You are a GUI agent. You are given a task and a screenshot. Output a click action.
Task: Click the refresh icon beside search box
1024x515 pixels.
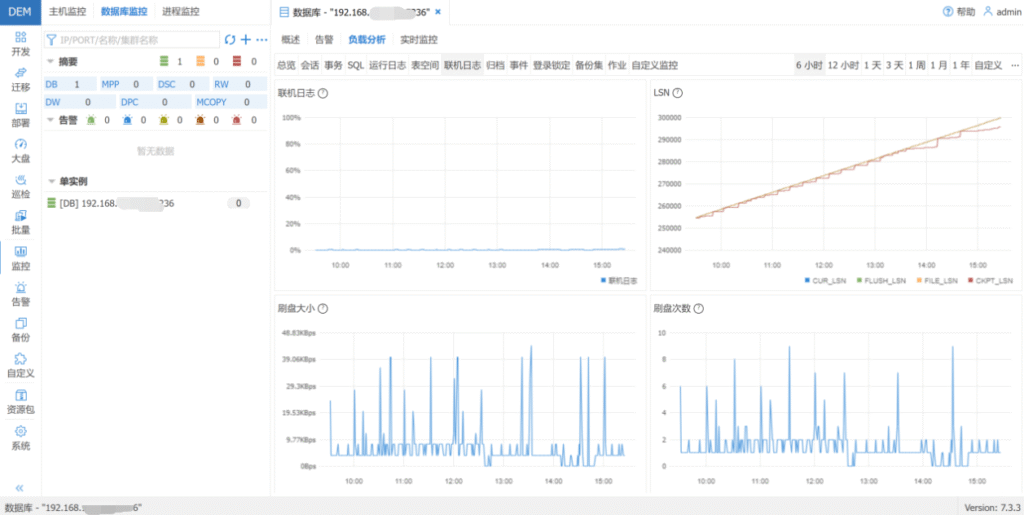click(x=230, y=39)
